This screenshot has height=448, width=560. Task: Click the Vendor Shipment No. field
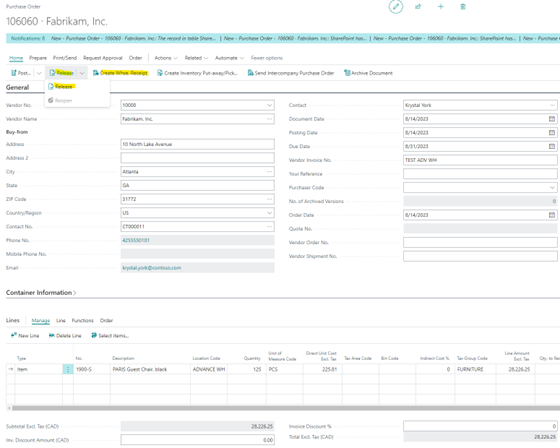(x=480, y=256)
